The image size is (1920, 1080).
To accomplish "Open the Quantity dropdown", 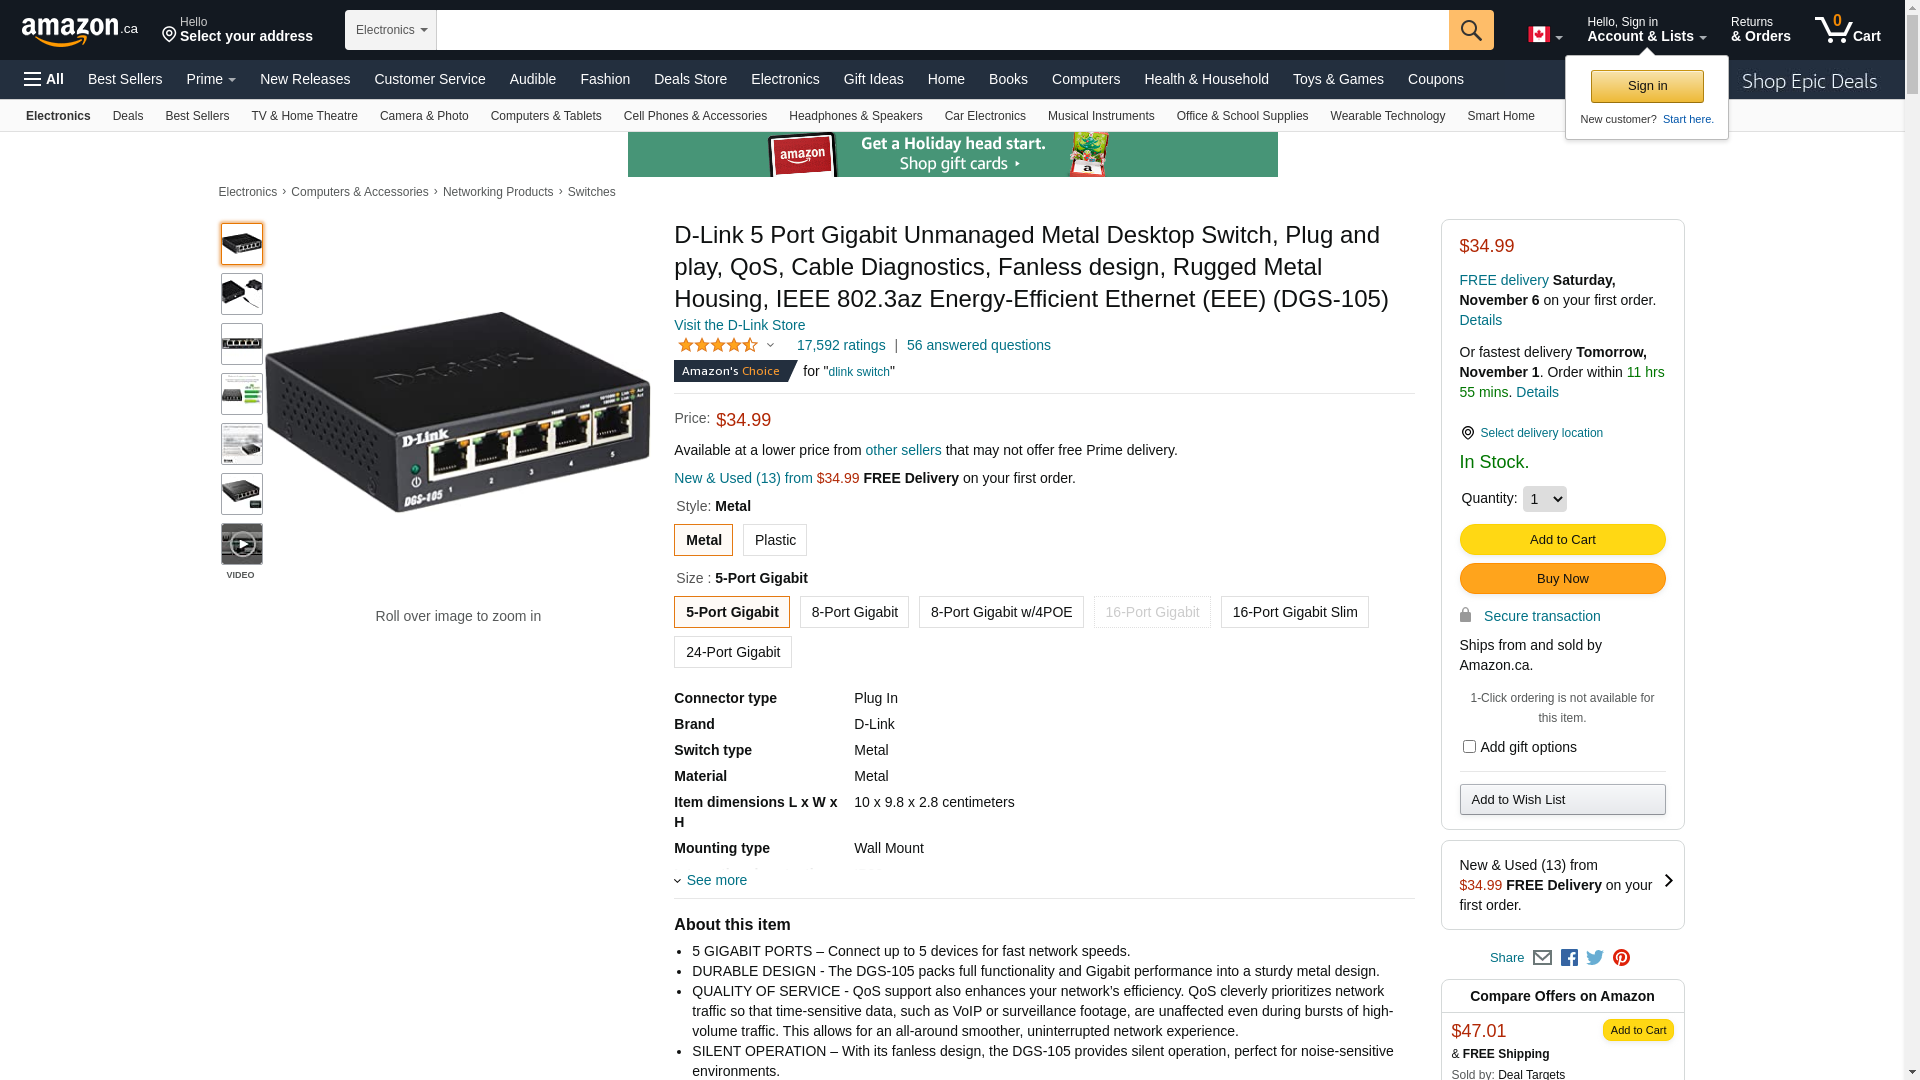I will click(1544, 499).
